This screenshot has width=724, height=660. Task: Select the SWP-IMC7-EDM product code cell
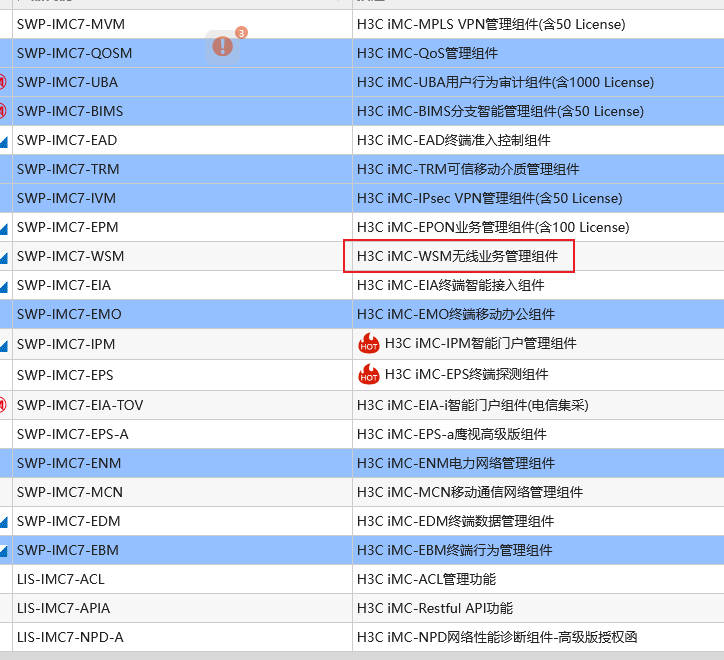182,521
